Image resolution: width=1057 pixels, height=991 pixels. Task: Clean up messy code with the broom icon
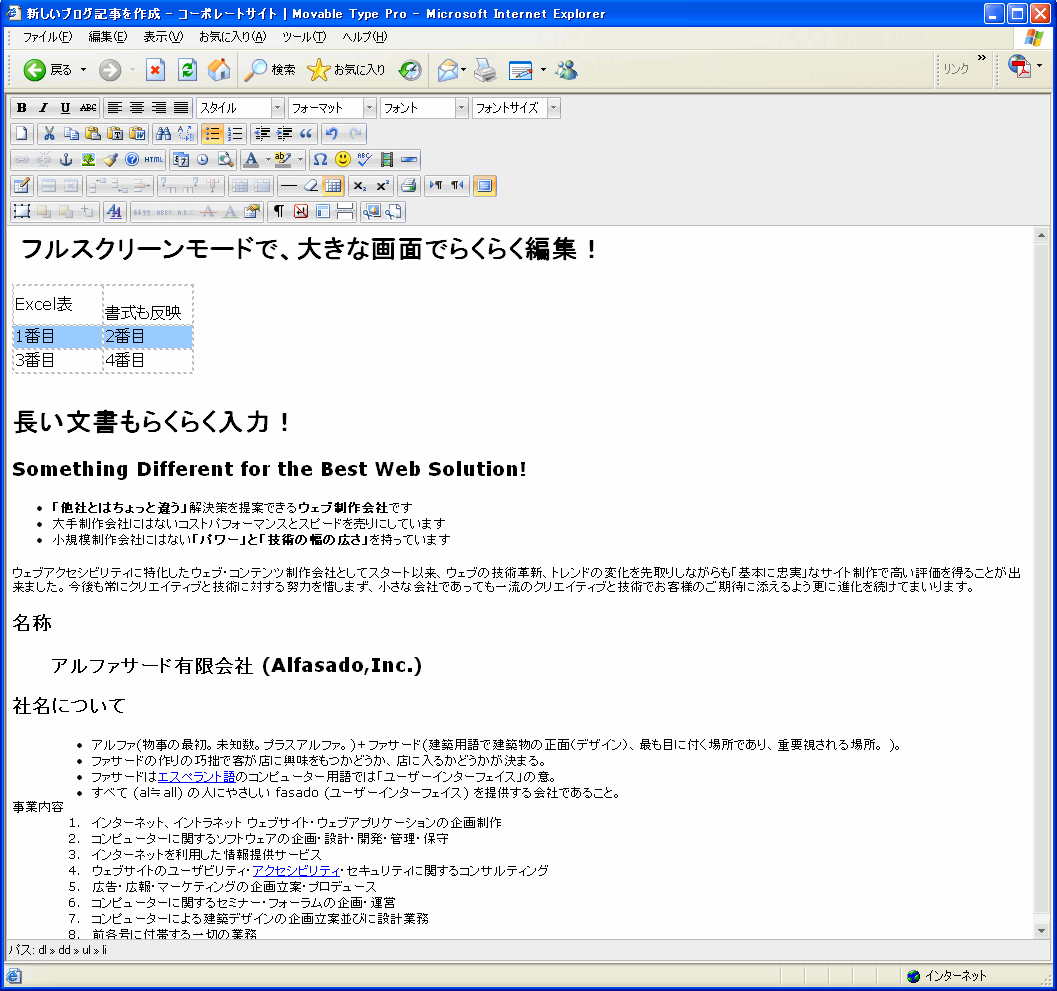pos(111,160)
